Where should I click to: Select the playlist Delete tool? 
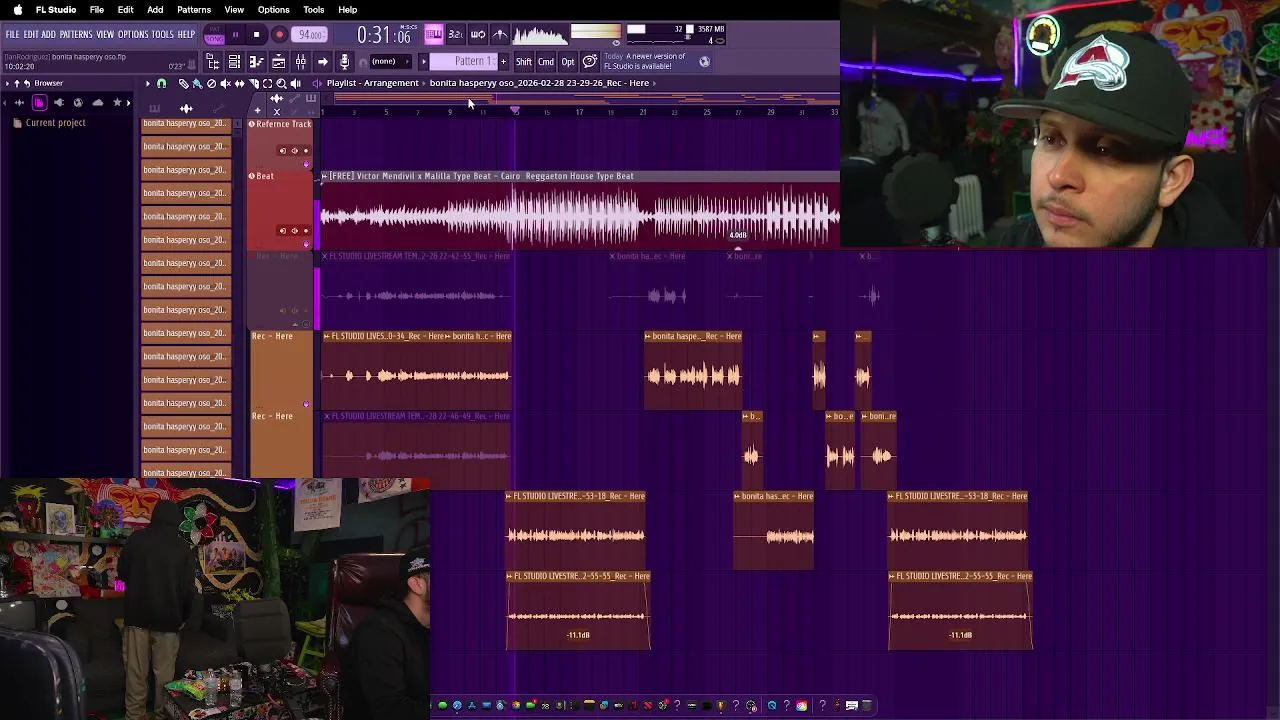(211, 84)
